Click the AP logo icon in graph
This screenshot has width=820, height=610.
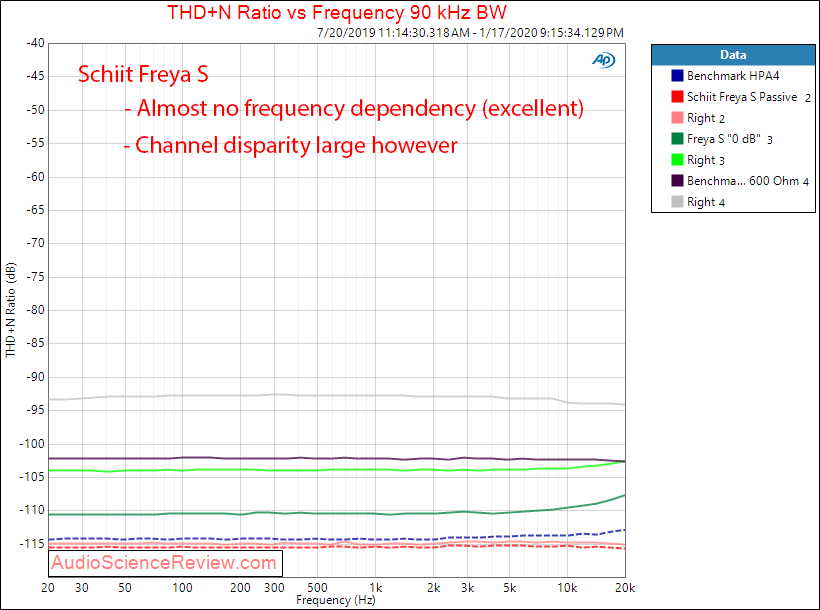coord(603,60)
